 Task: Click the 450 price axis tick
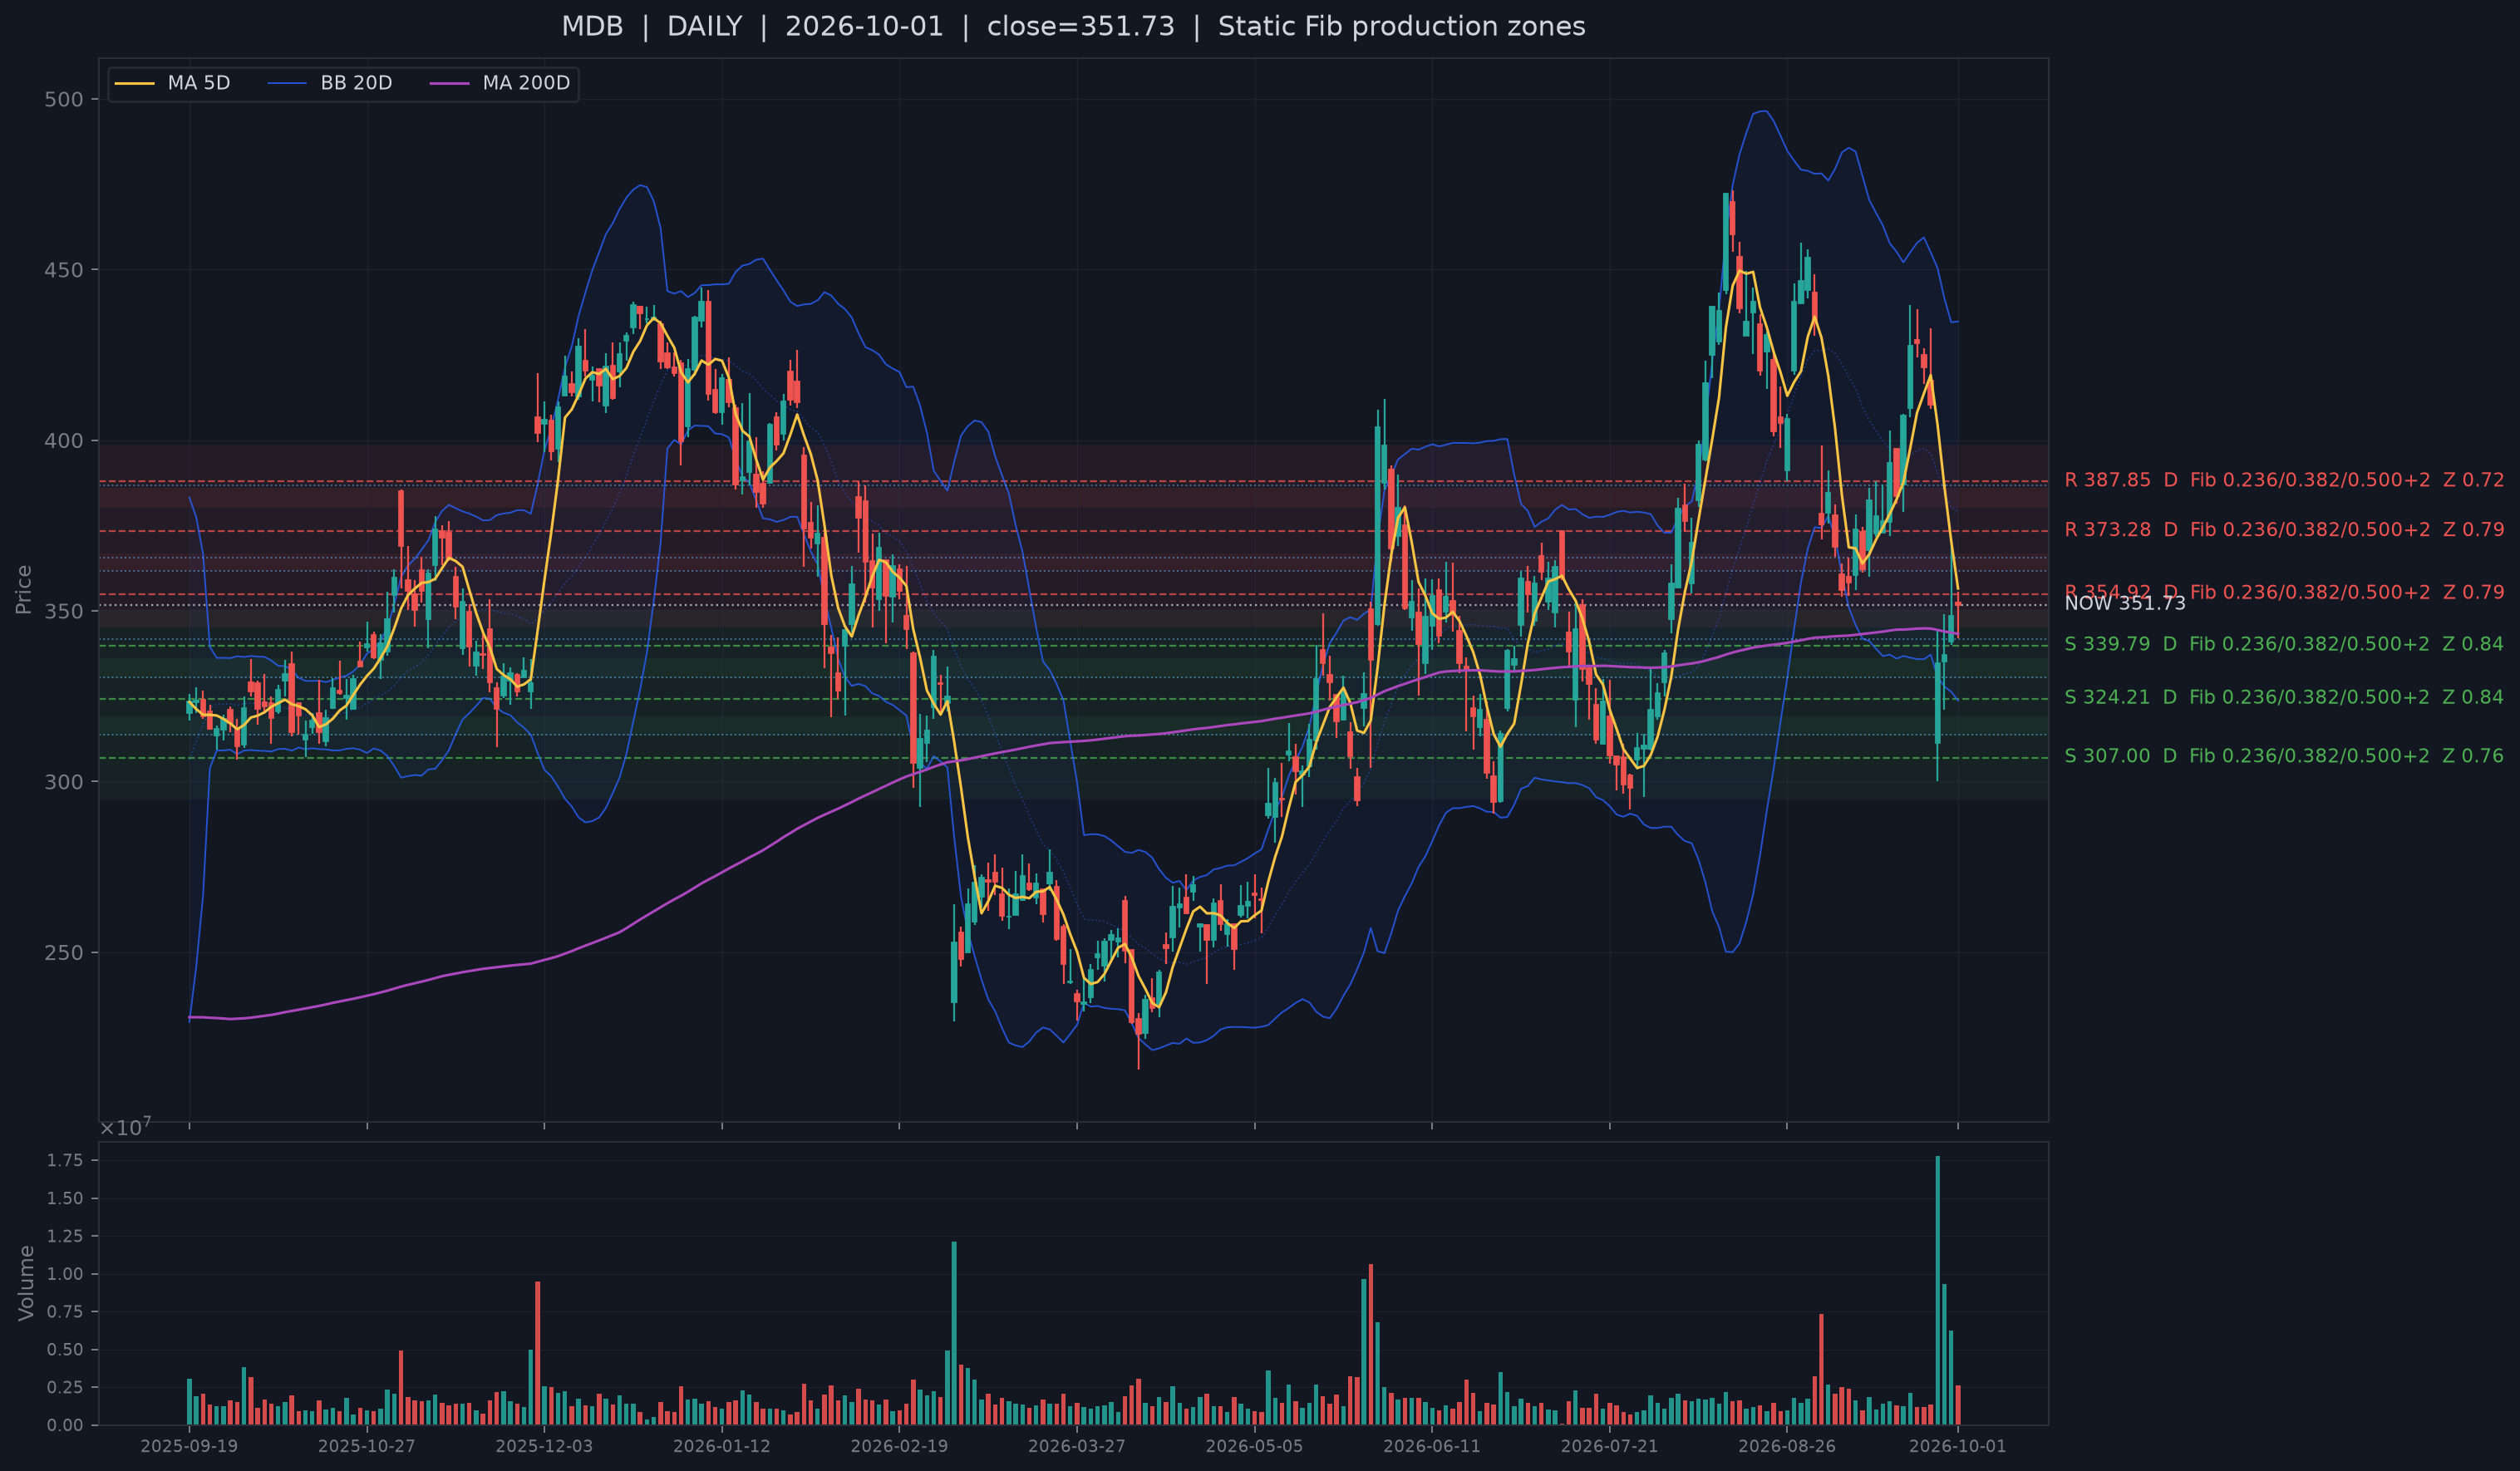(x=64, y=270)
